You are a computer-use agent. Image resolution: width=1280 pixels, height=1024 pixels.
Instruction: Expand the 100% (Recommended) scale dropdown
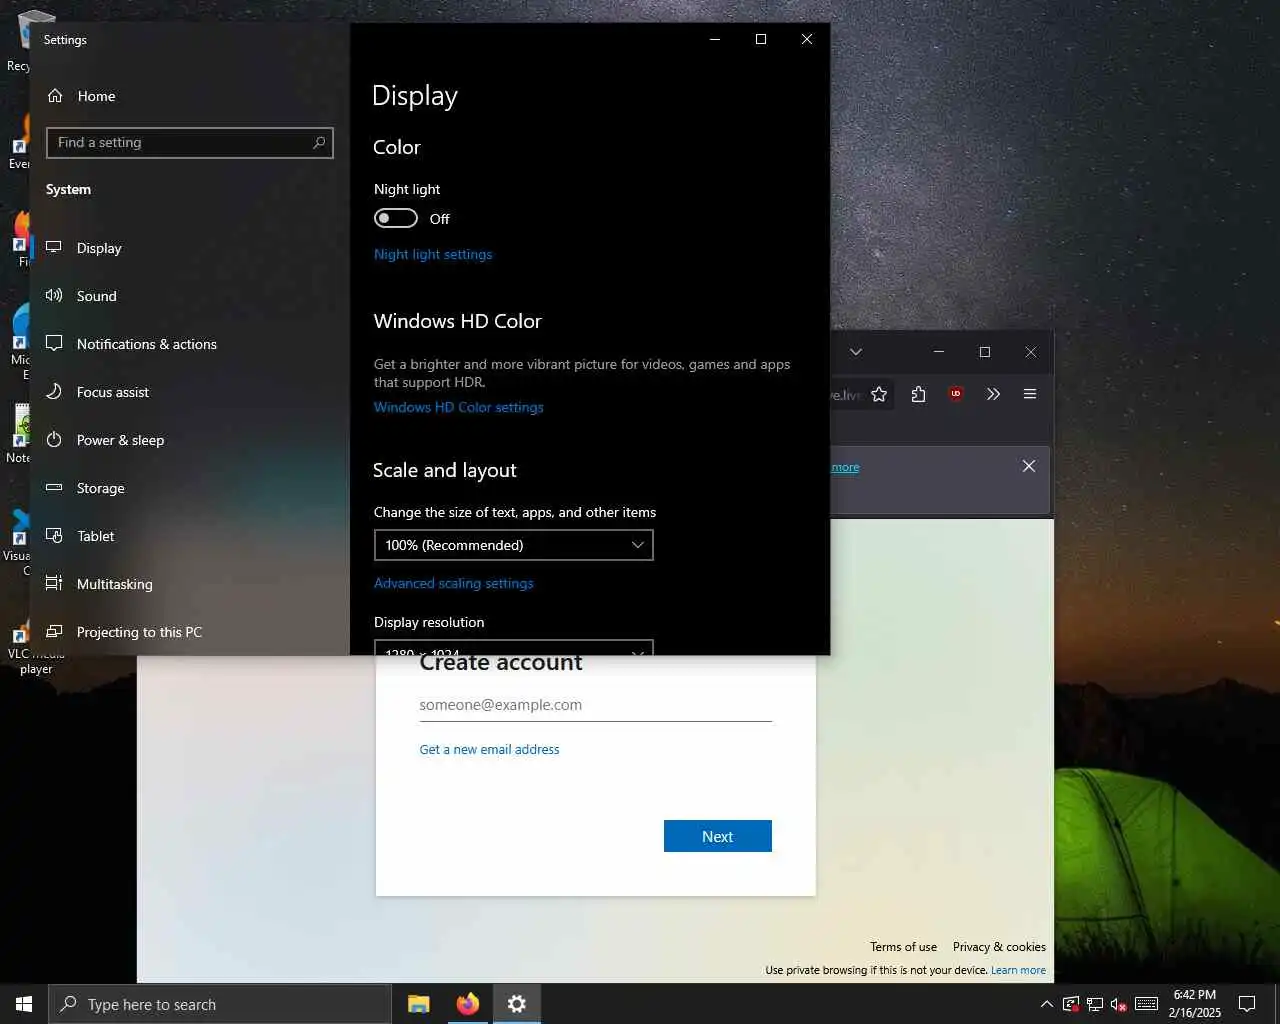click(x=513, y=545)
